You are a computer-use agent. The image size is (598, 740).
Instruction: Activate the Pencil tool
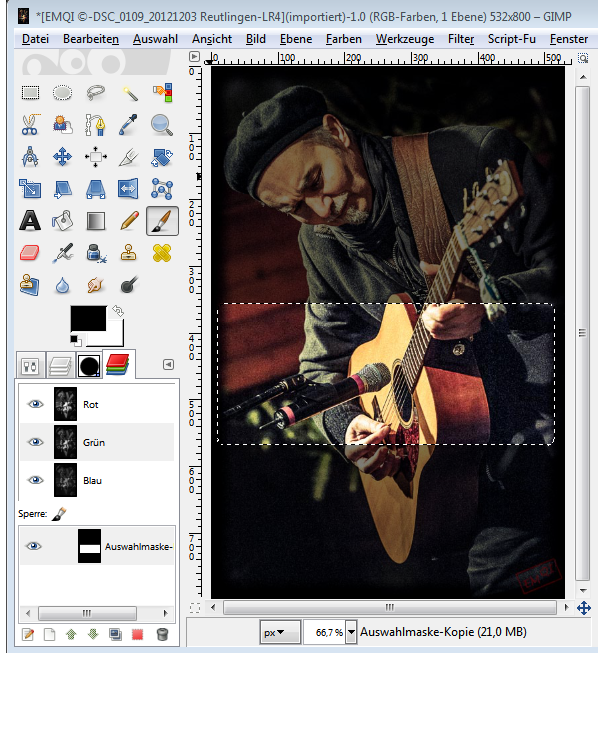(129, 221)
